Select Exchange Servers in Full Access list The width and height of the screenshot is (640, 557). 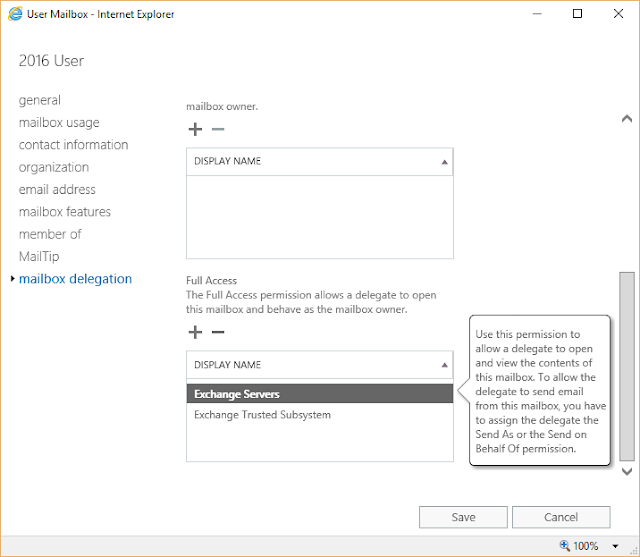pyautogui.click(x=320, y=394)
